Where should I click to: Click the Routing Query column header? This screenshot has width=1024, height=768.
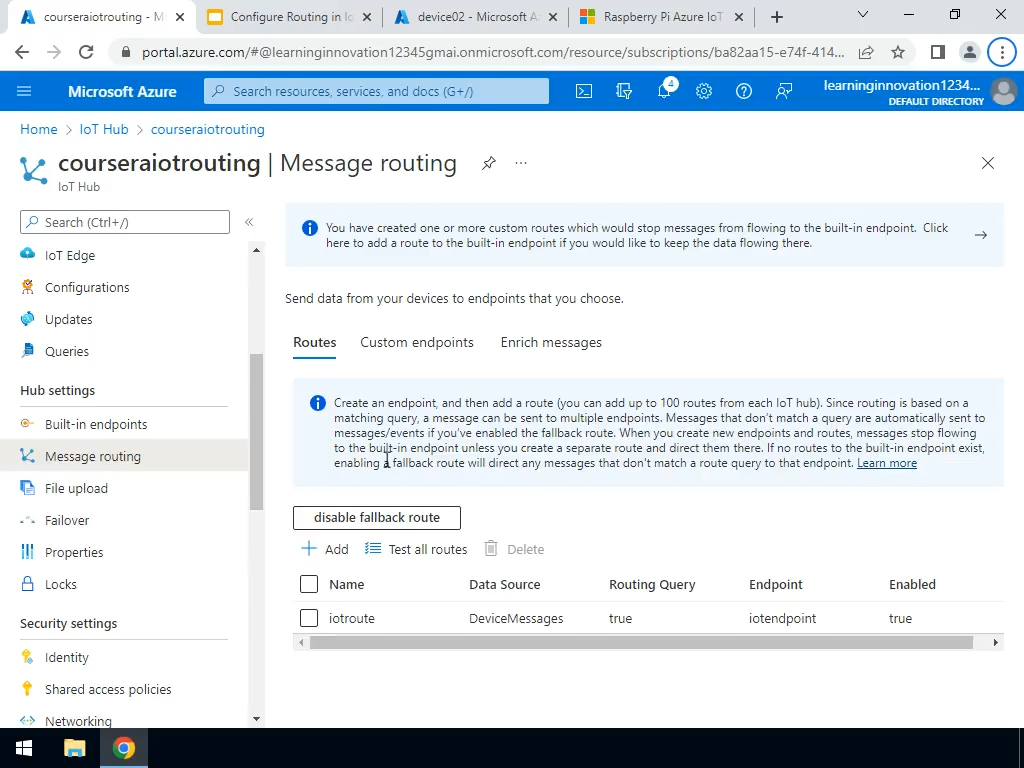pyautogui.click(x=652, y=584)
